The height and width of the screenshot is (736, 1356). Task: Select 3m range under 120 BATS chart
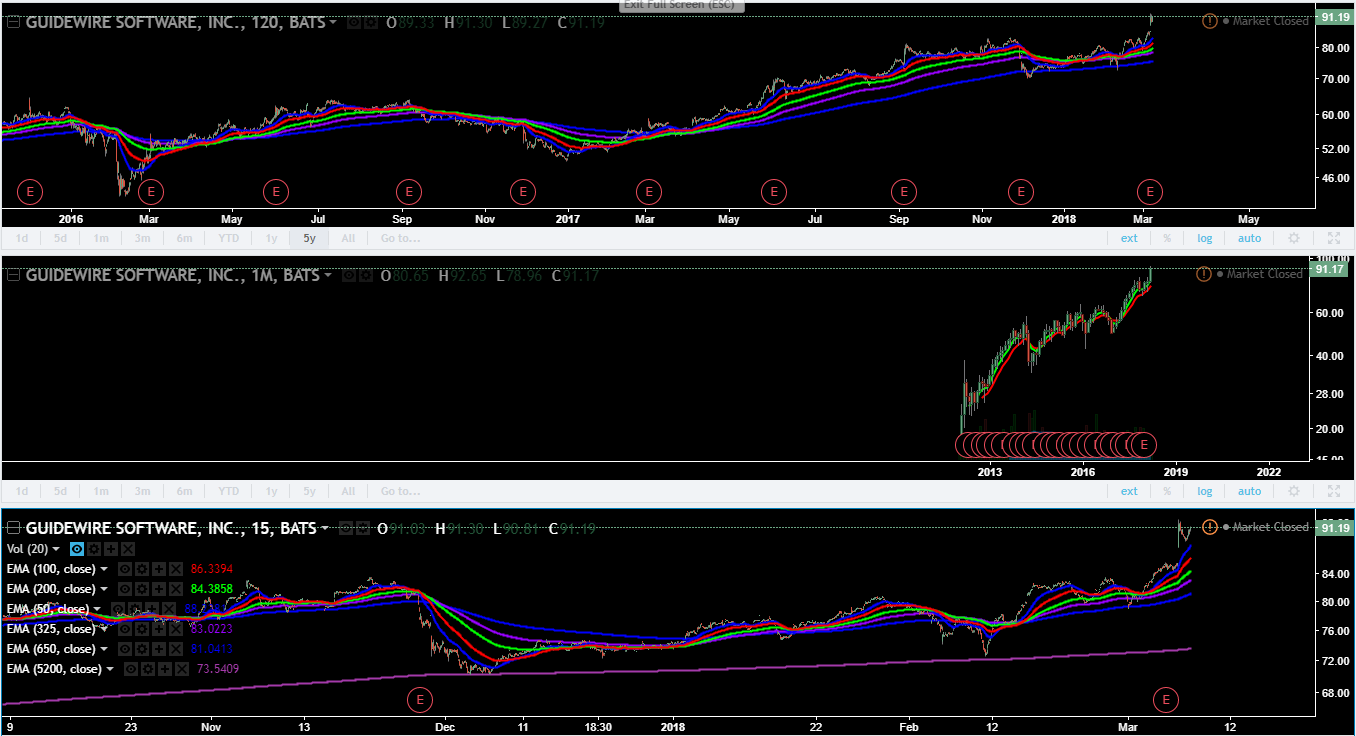tap(143, 238)
